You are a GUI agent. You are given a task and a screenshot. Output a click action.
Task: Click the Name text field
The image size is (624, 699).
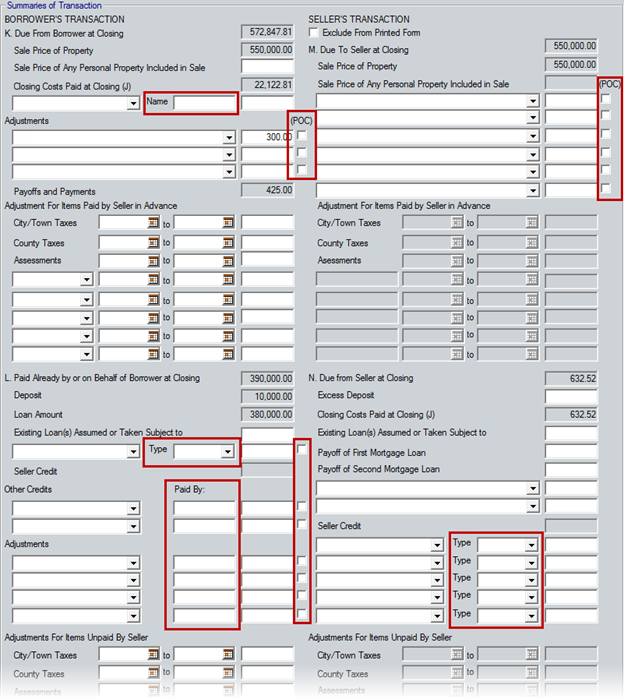[204, 102]
